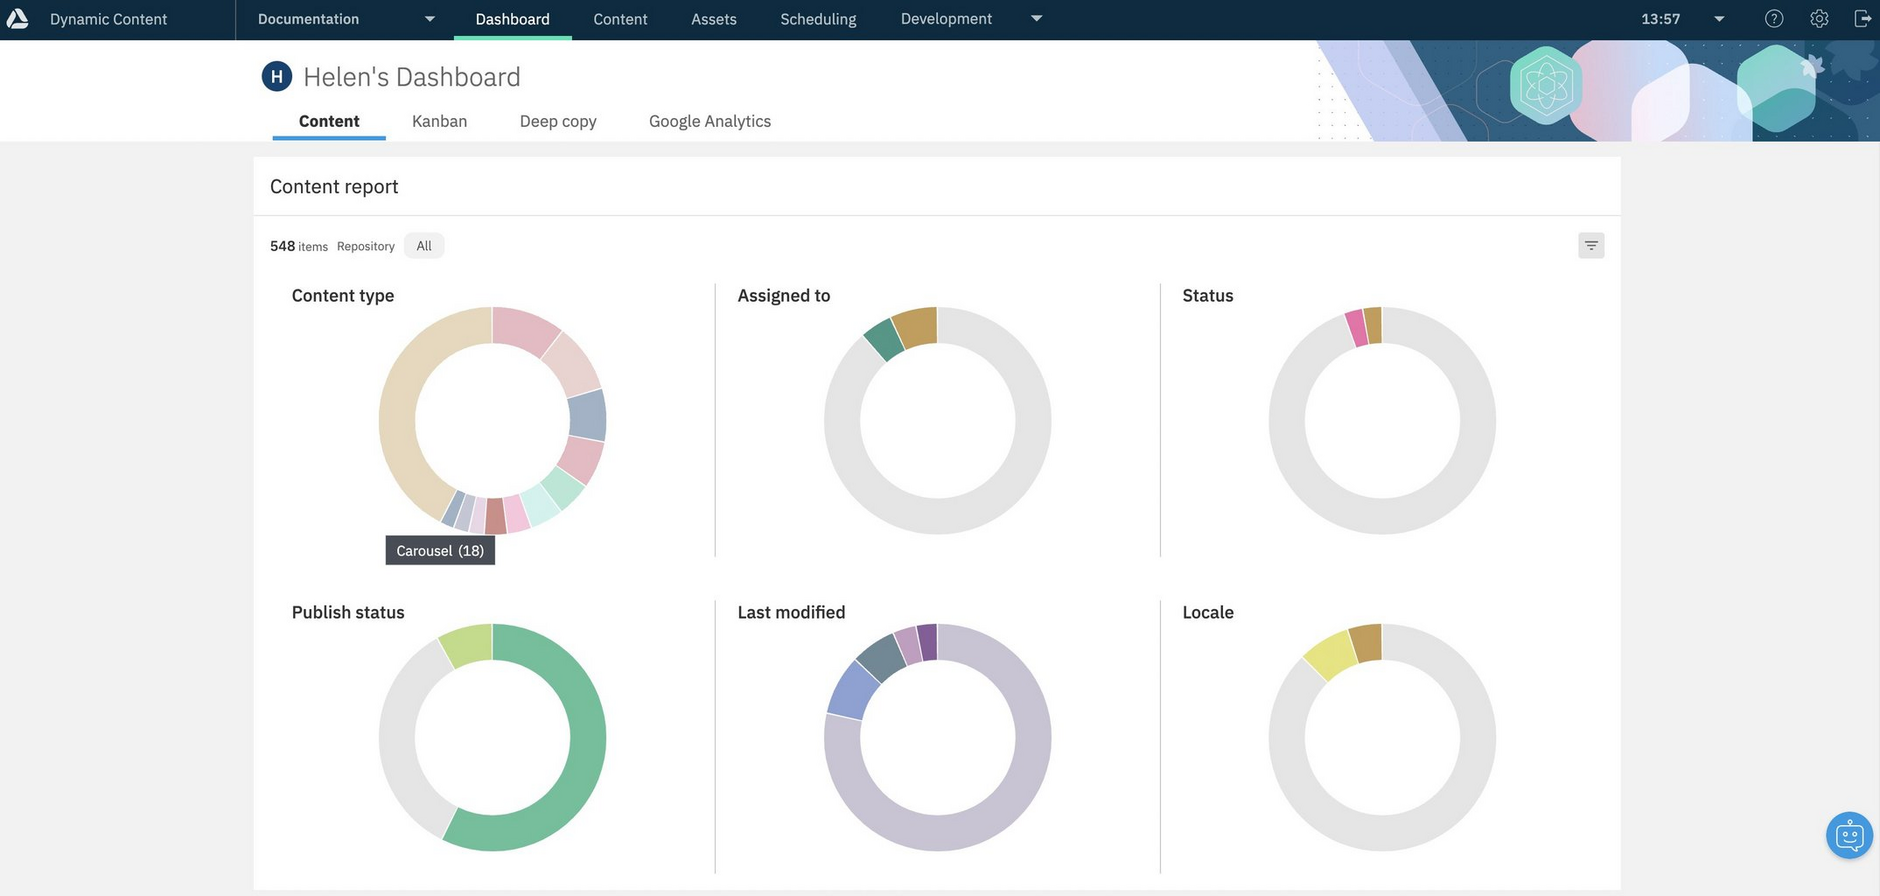The image size is (1880, 896).
Task: Open the help question mark icon
Action: [1774, 19]
